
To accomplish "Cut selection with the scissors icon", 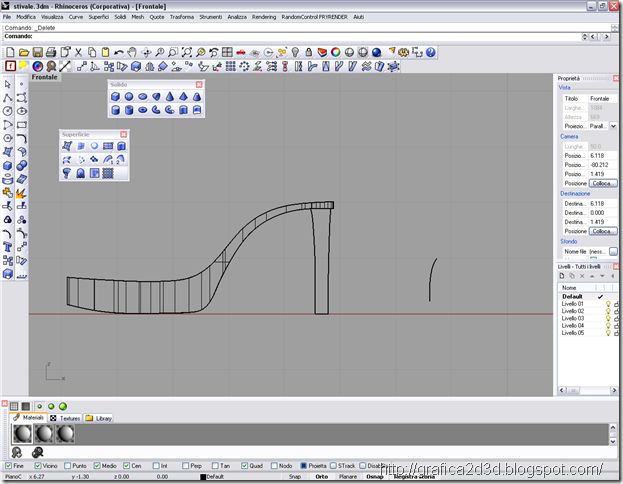I will (x=78, y=52).
